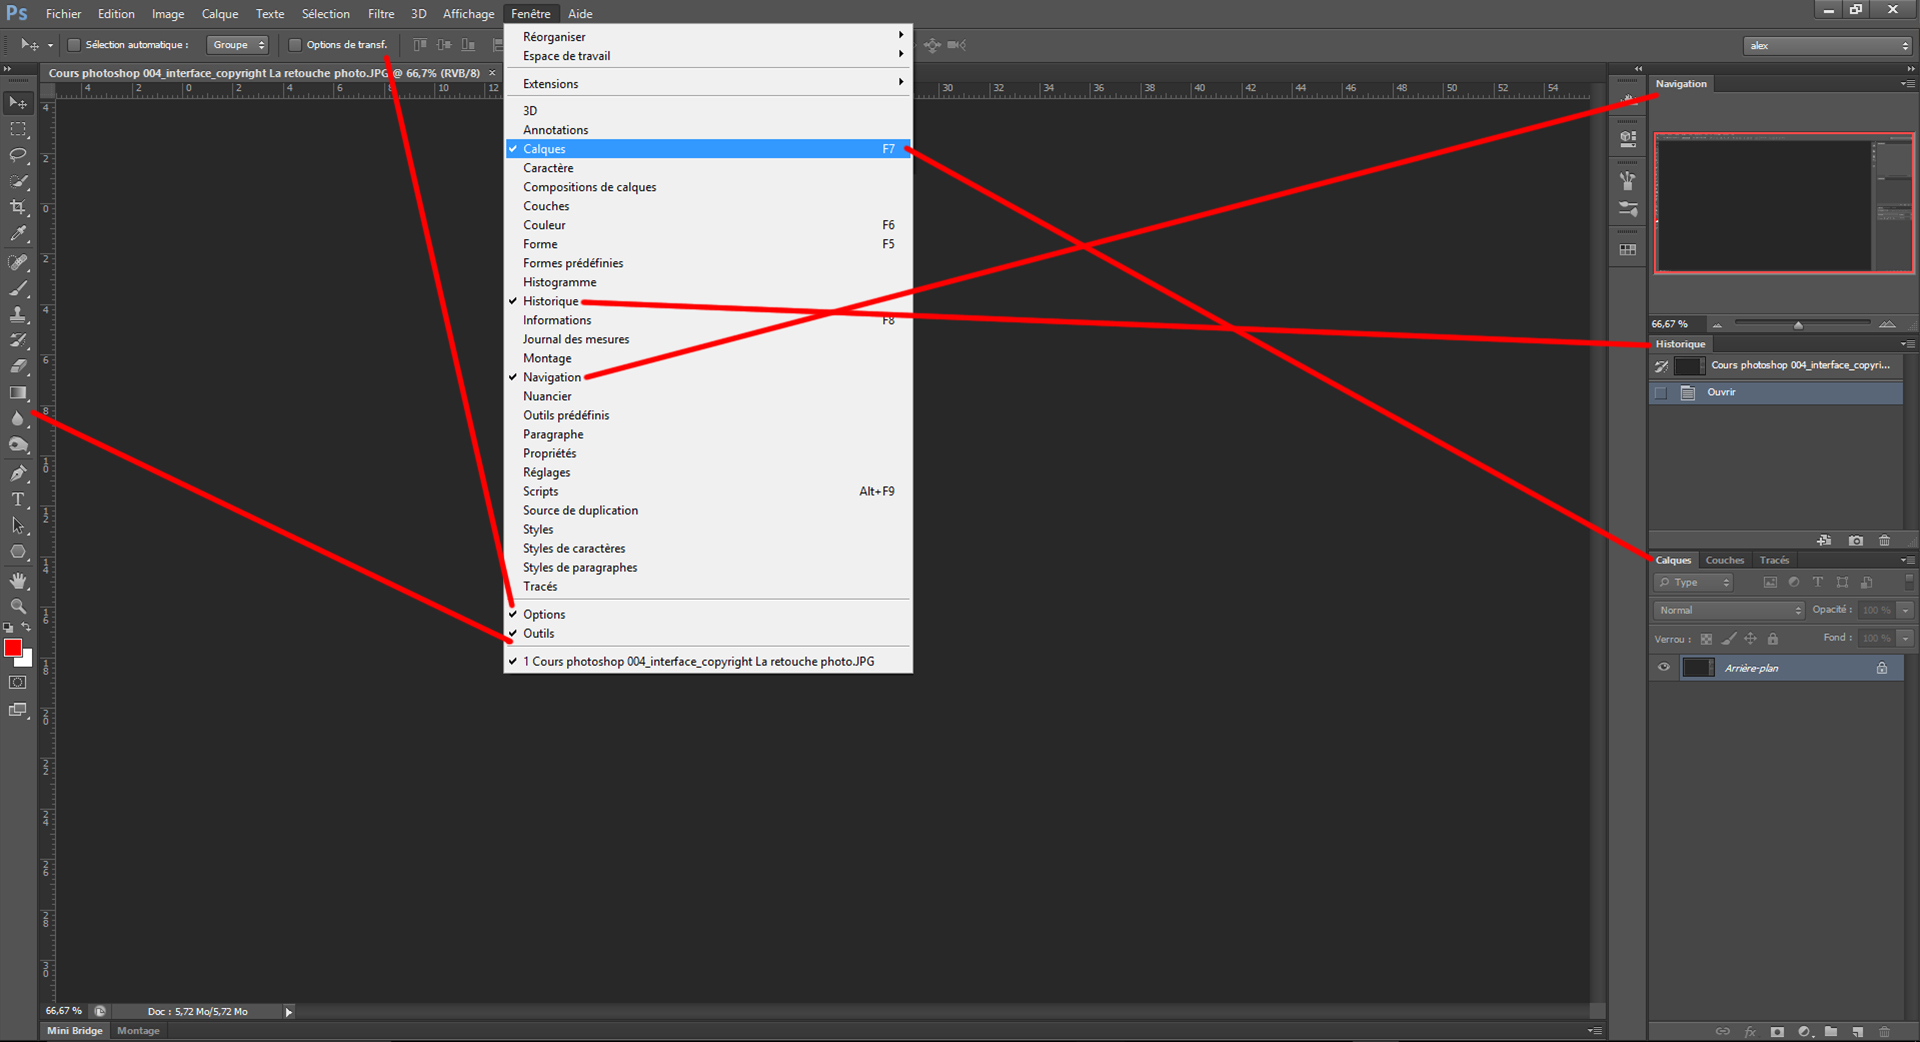This screenshot has width=1920, height=1042.
Task: Choose Calques in the Fenêtre menu
Action: point(708,149)
